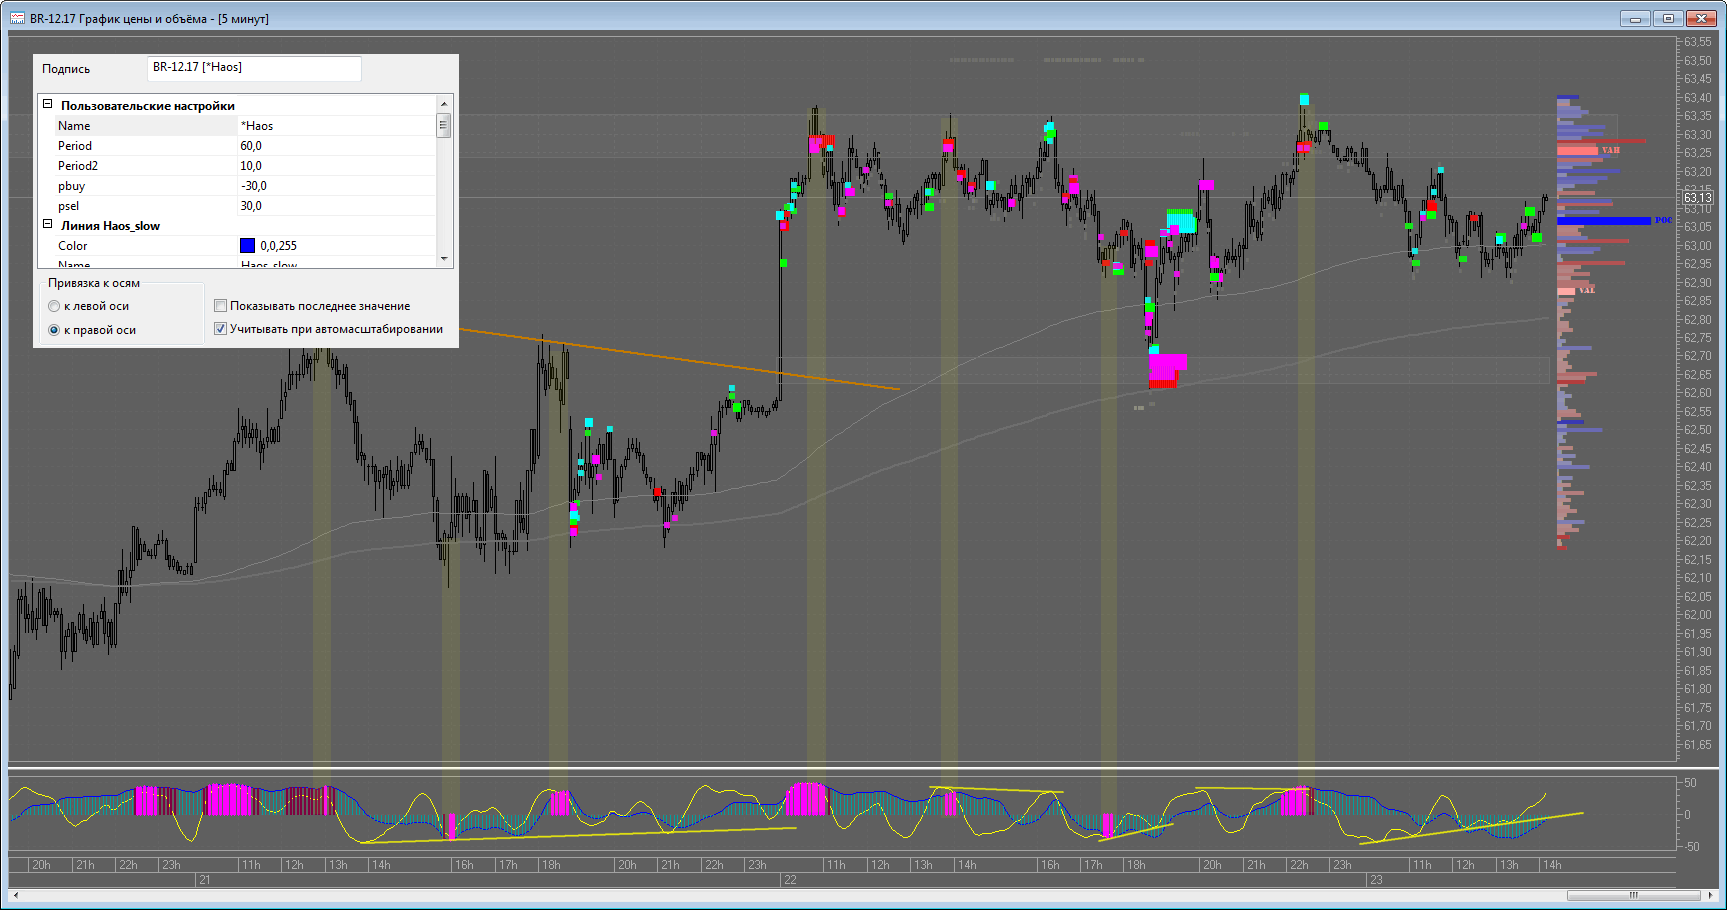This screenshot has height=910, width=1727.
Task: Choose к левой оси radio option
Action: (x=54, y=306)
